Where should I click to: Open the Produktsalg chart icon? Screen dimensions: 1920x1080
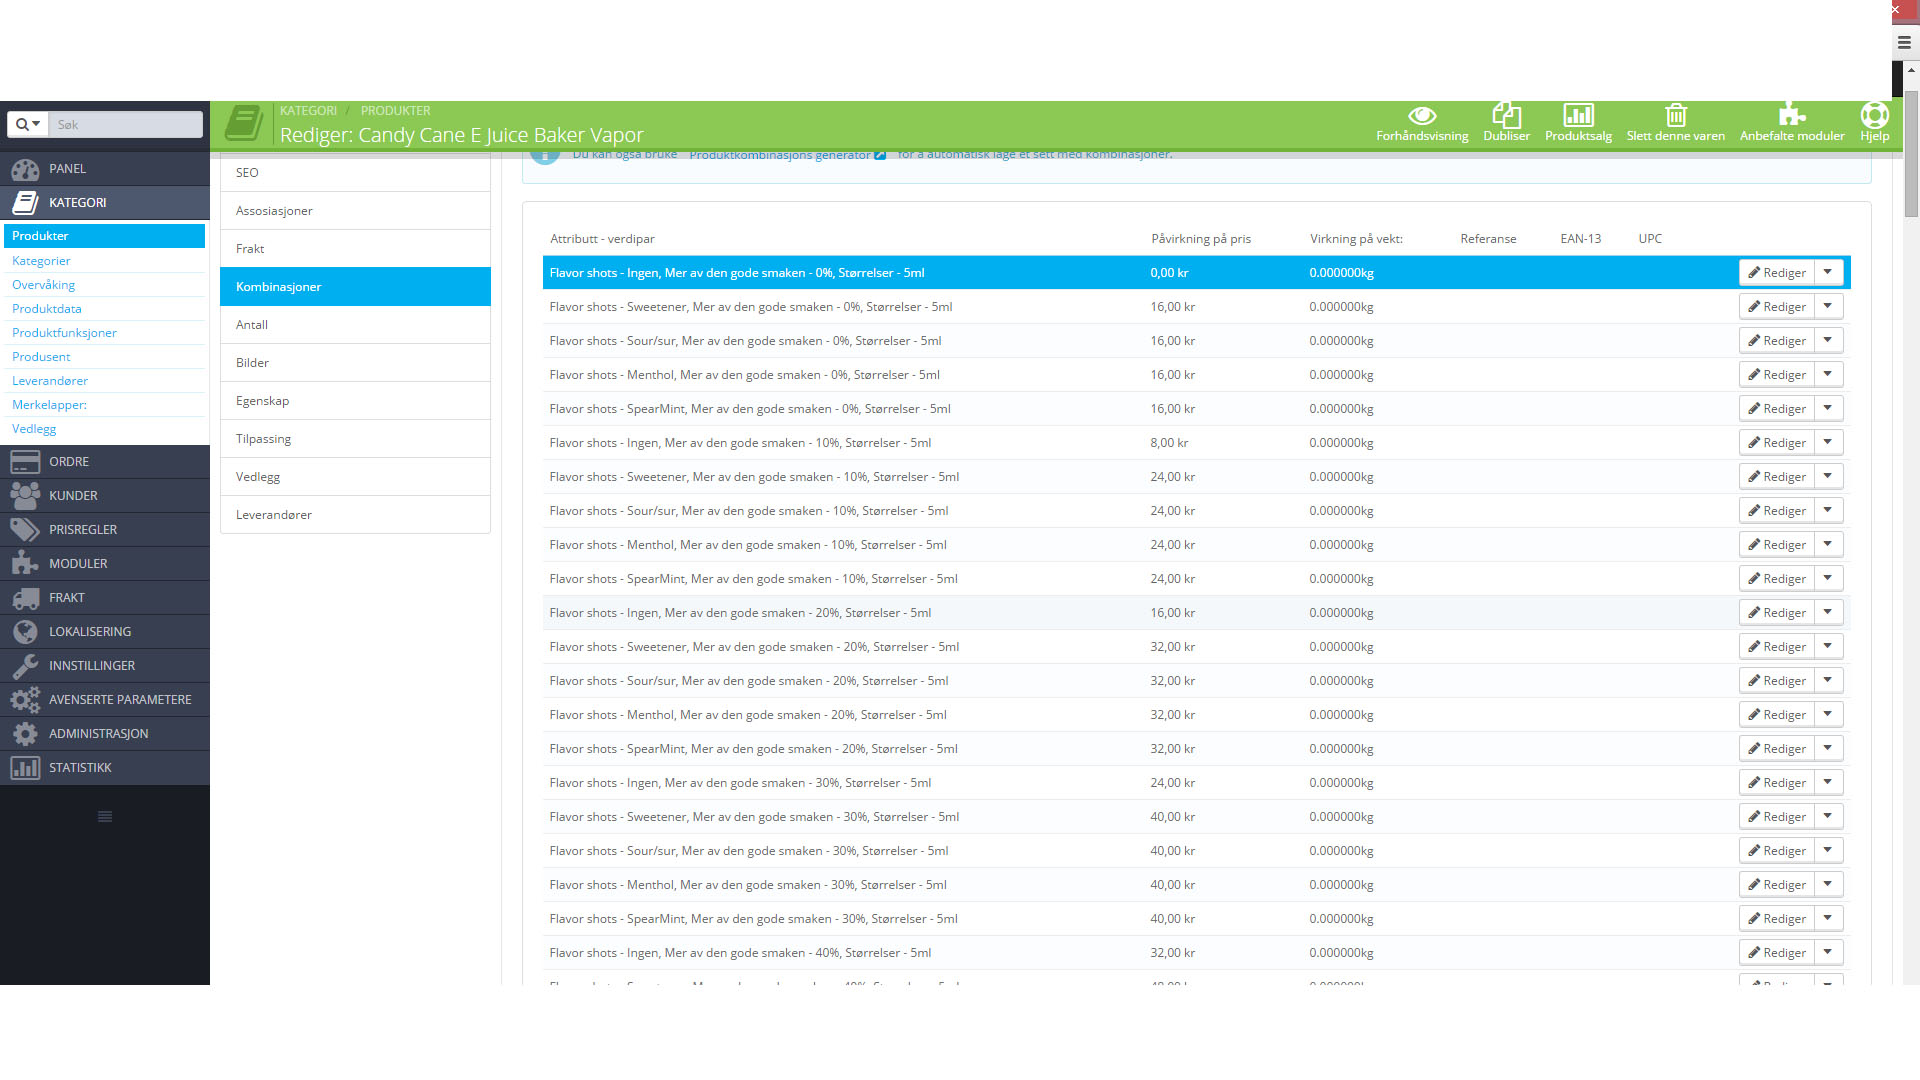click(x=1578, y=115)
